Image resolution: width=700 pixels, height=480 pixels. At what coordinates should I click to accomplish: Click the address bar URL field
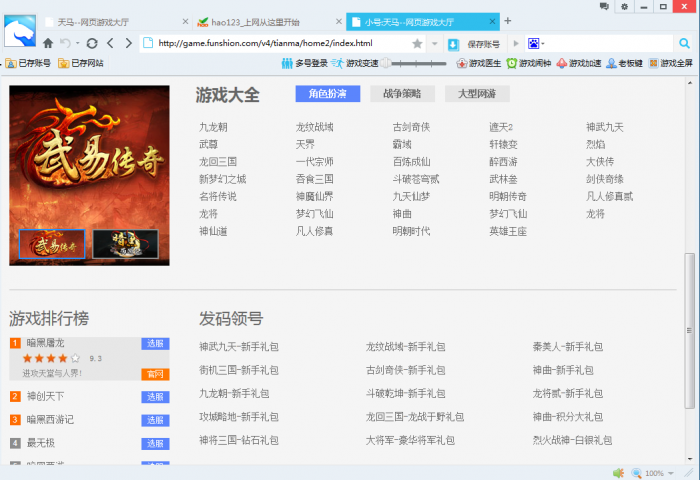(281, 43)
